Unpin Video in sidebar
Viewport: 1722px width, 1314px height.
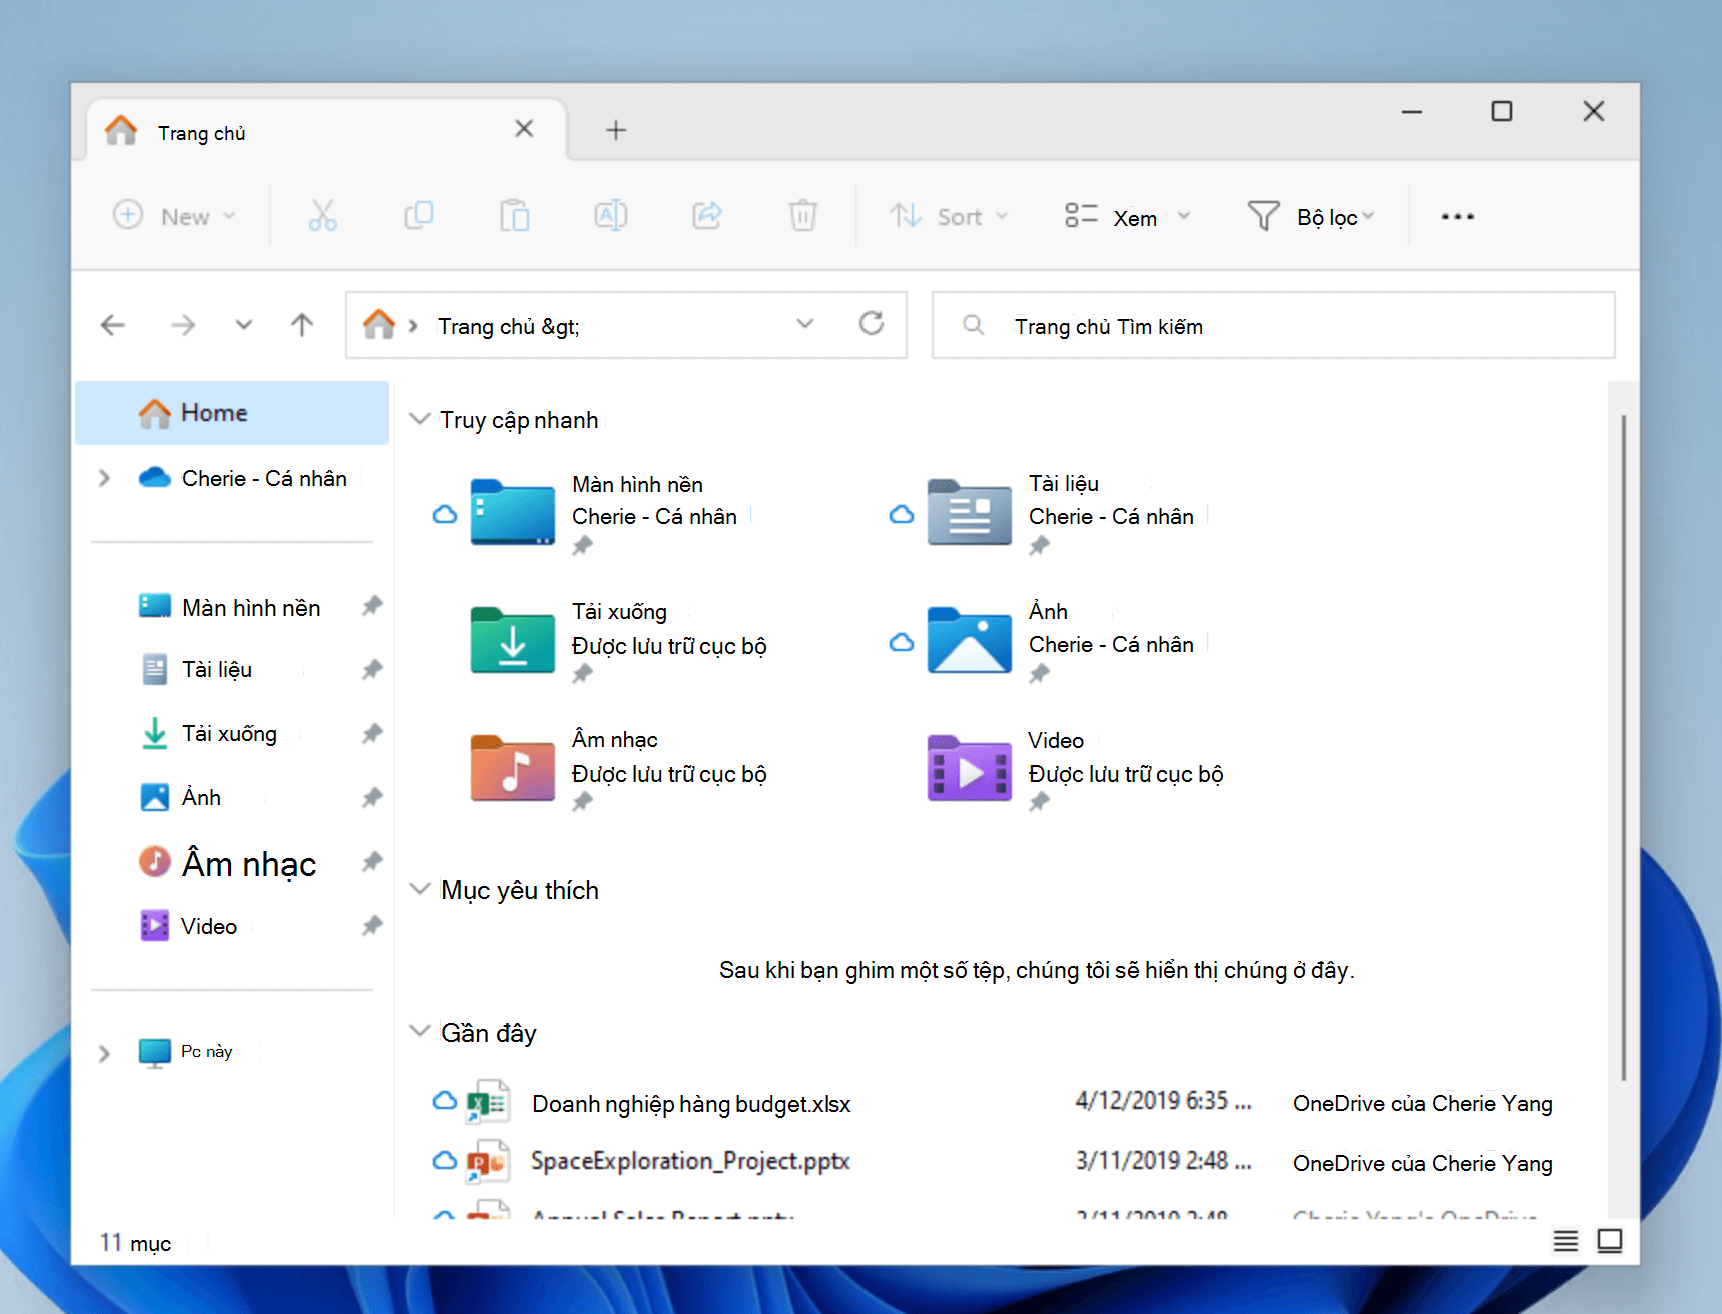coord(372,926)
